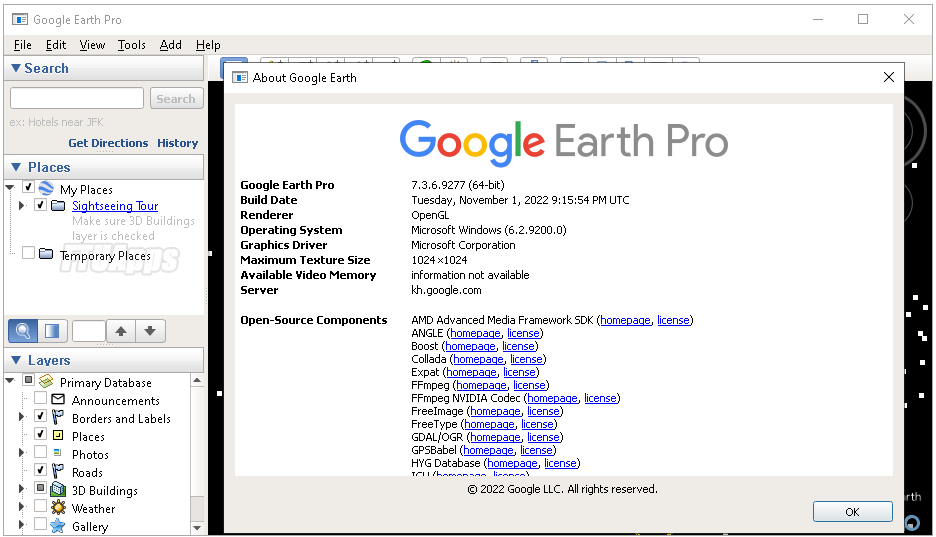
Task: Click the Roads layer icon
Action: 58,471
